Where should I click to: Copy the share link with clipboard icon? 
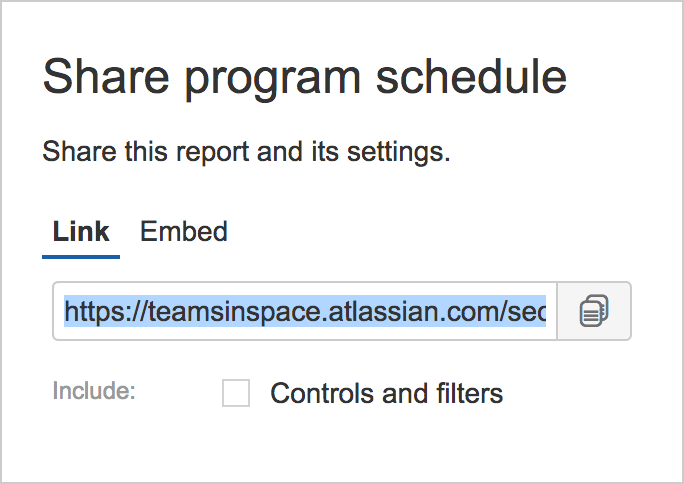tap(594, 311)
